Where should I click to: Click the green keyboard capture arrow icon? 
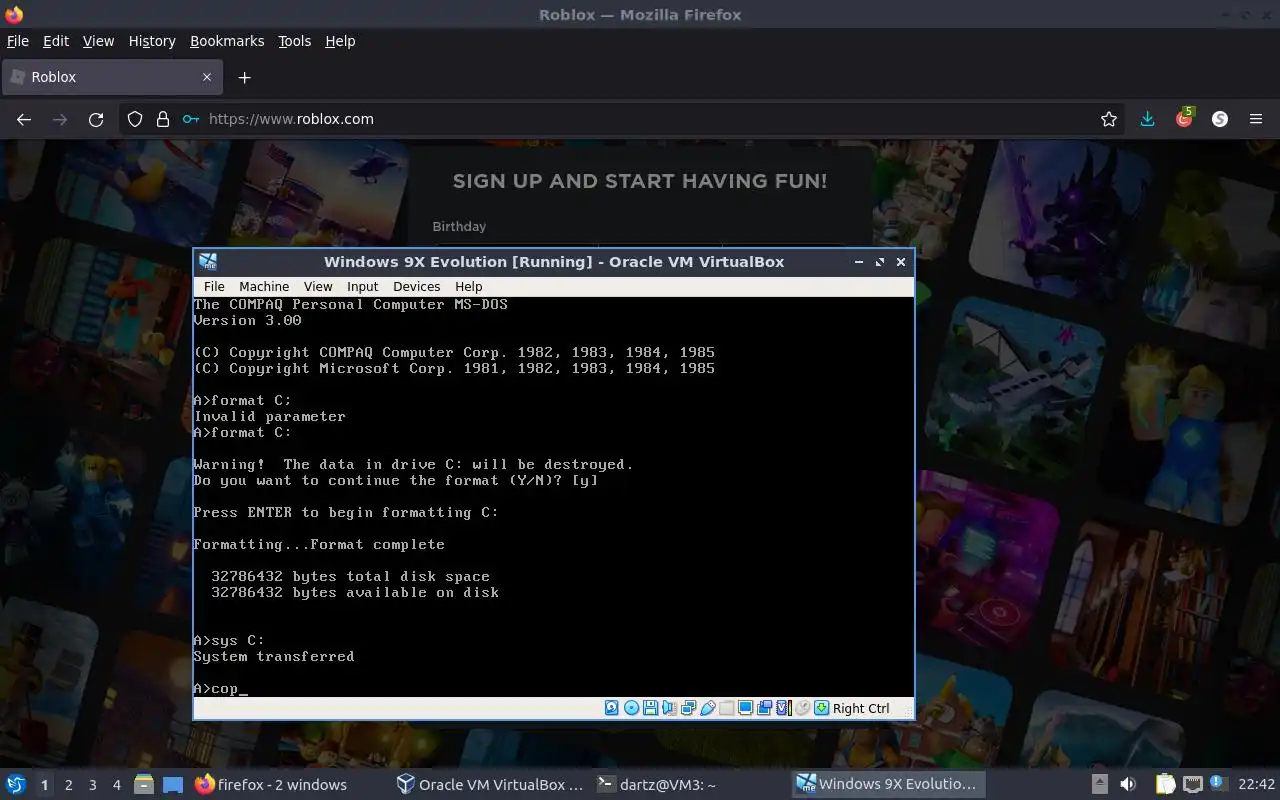pyautogui.click(x=822, y=708)
